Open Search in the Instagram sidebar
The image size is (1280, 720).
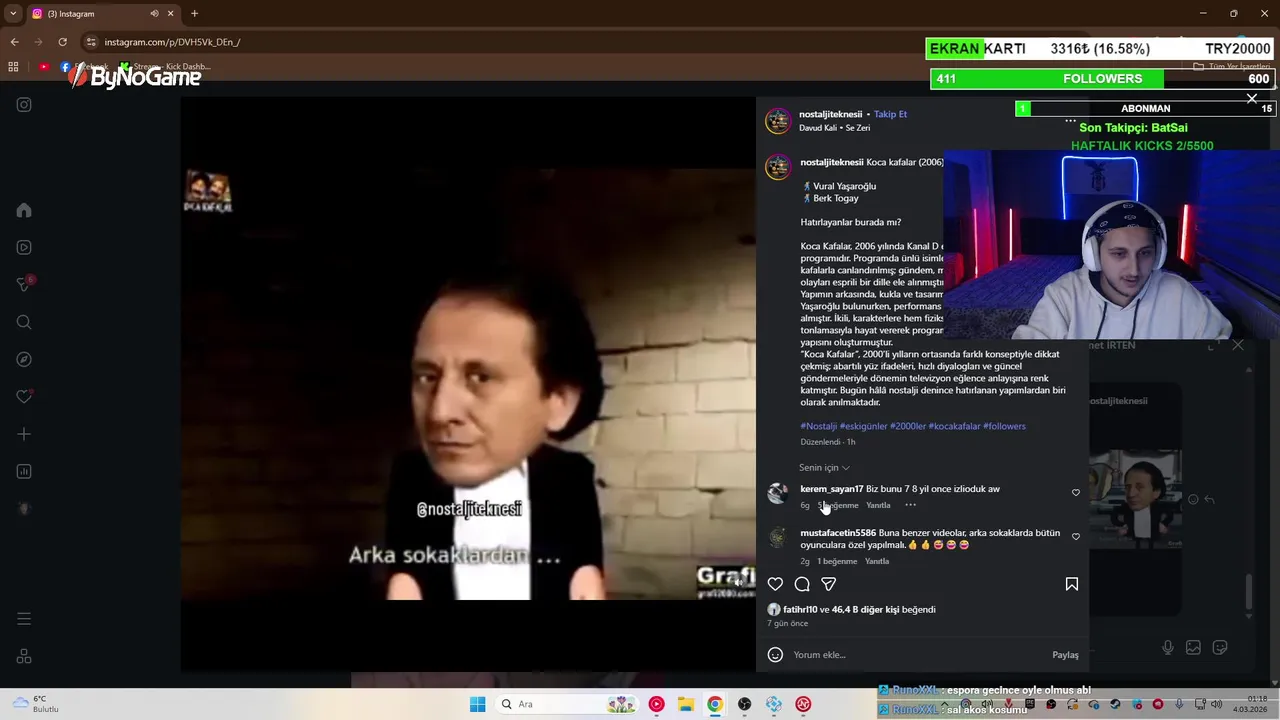point(24,322)
